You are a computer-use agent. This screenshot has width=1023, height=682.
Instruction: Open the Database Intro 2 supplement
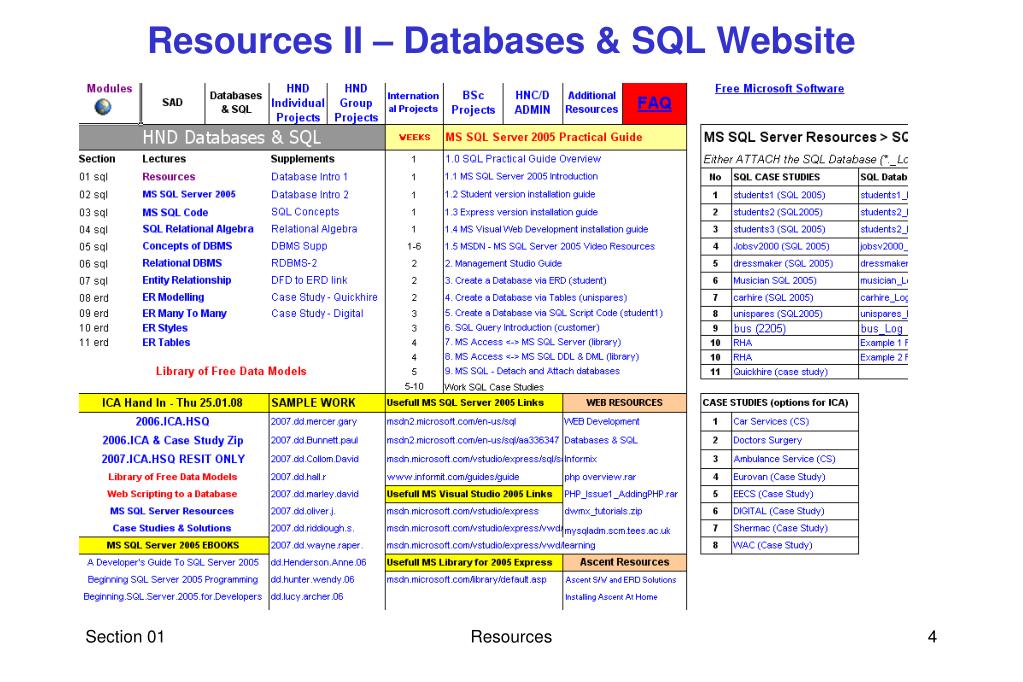click(x=310, y=194)
